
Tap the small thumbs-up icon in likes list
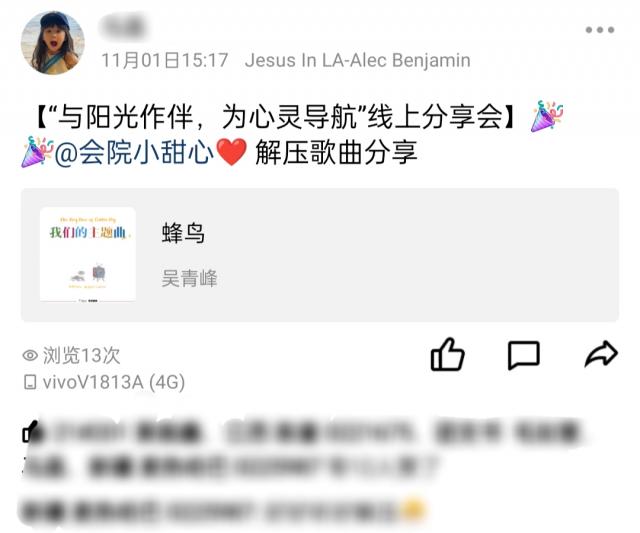(32, 432)
